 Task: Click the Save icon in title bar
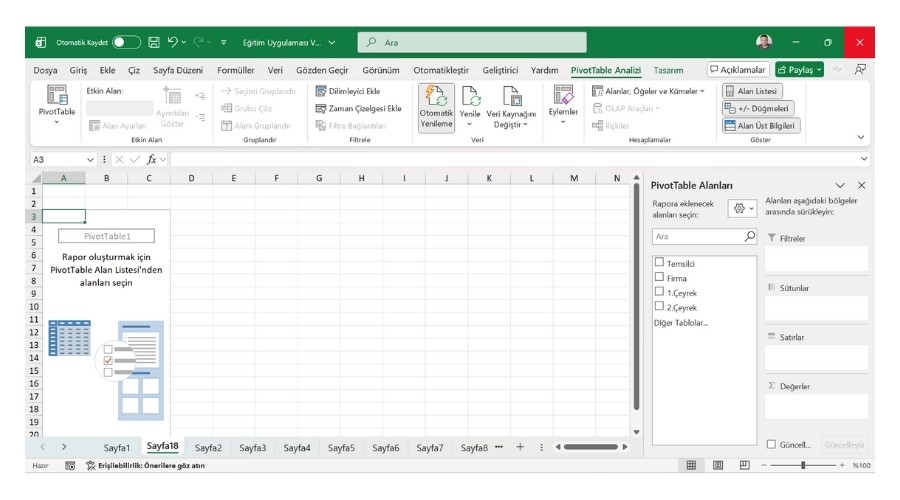pyautogui.click(x=154, y=42)
